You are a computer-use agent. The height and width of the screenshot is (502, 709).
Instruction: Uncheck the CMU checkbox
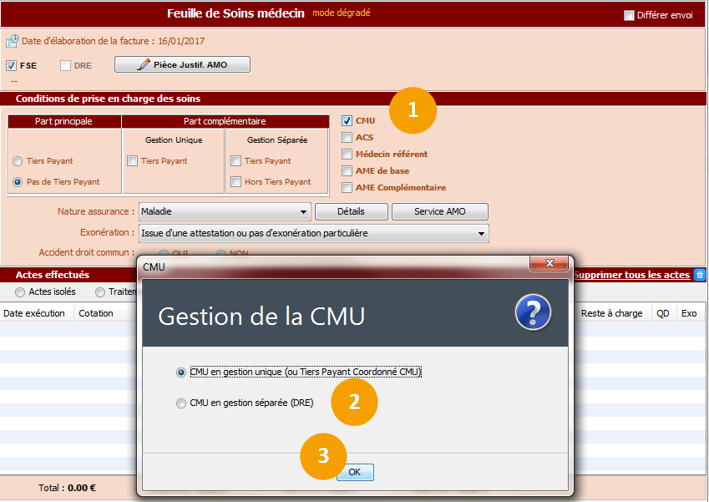pyautogui.click(x=347, y=121)
